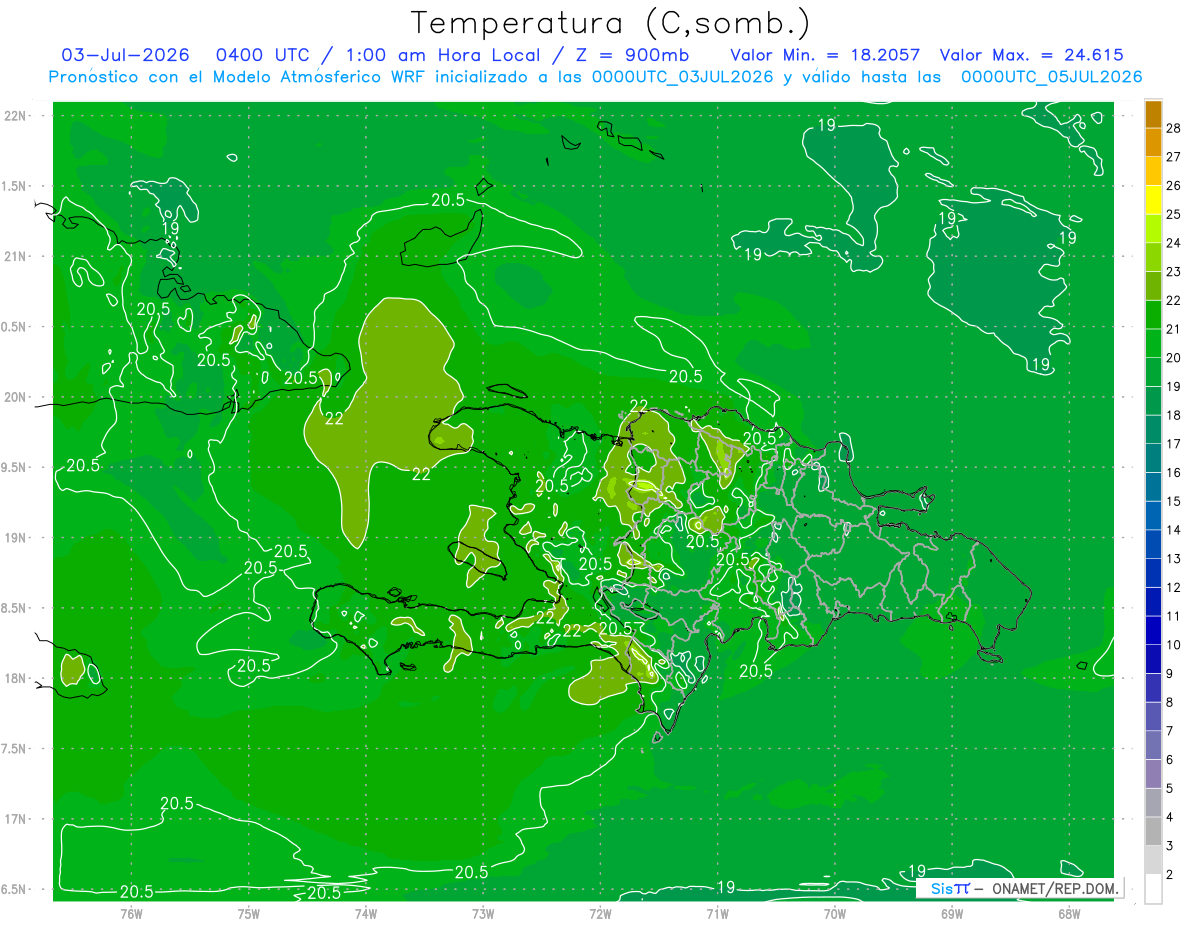Screen dimensions: 1200x927
Task: Click the '21N' latitude axis label
Action: point(16,256)
